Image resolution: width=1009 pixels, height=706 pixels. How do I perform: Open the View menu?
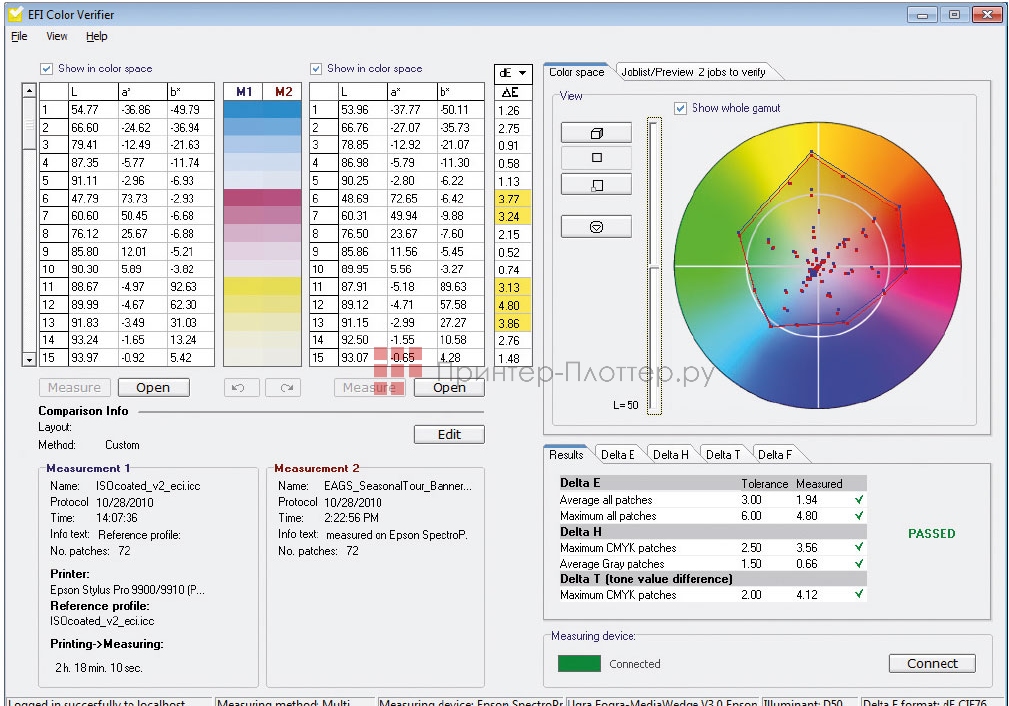click(56, 36)
